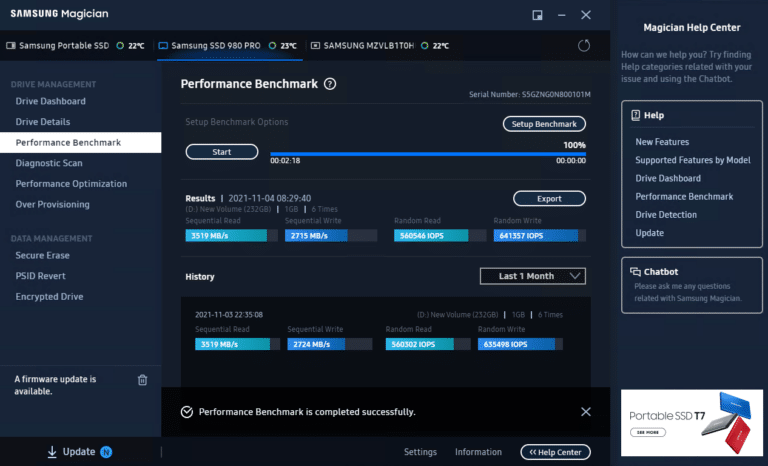Click the temperature indicator ring for Portable SSD
The height and width of the screenshot is (466, 768).
pos(120,46)
